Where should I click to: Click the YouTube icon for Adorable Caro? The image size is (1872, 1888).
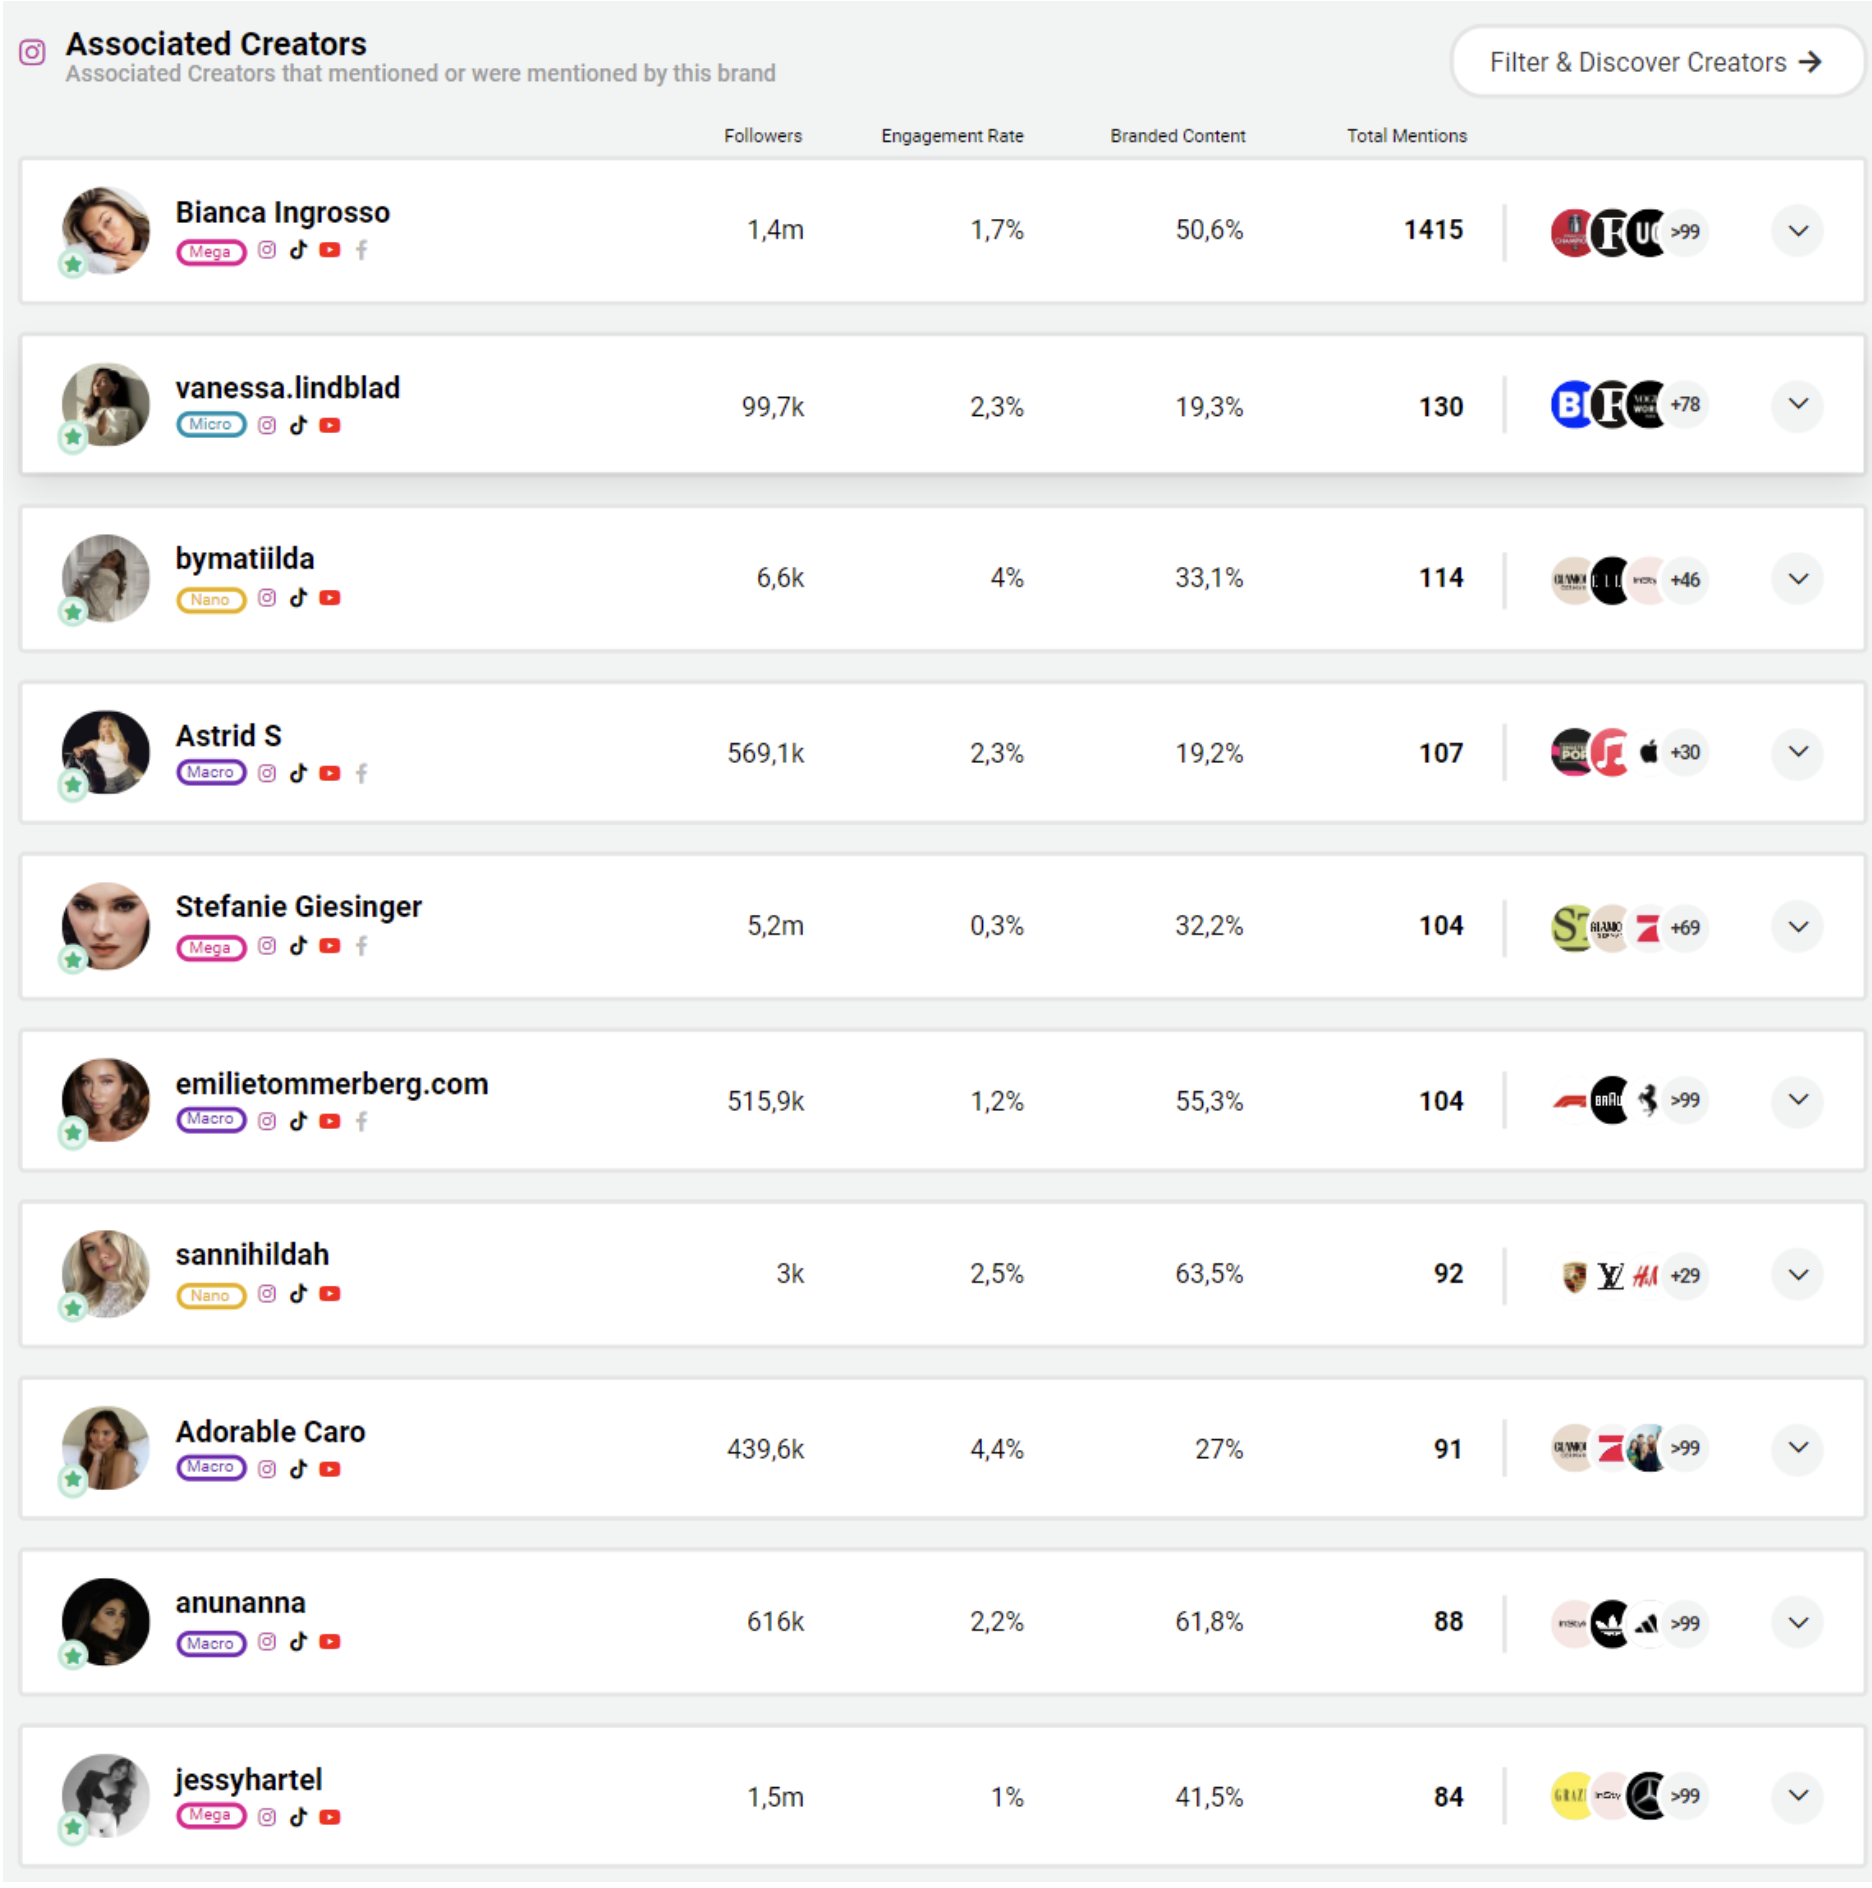(331, 1469)
